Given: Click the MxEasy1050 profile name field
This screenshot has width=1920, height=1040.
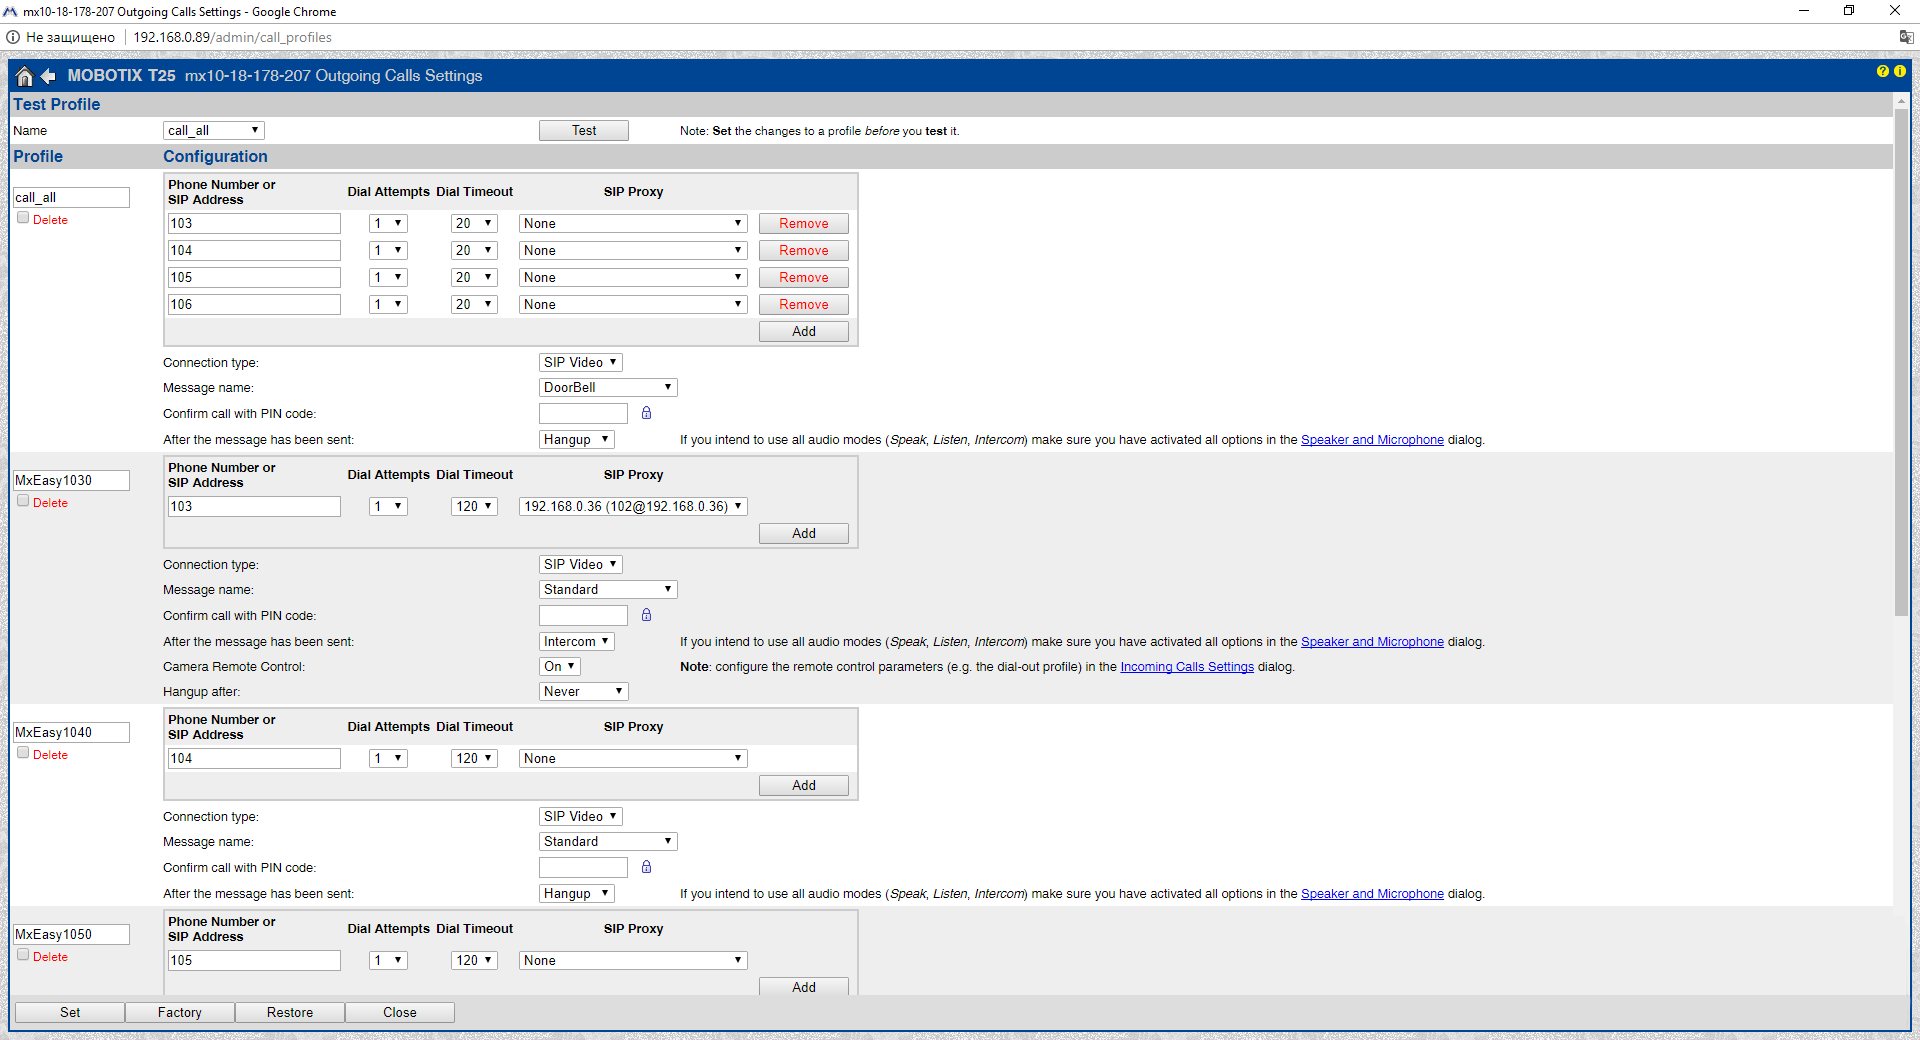Looking at the screenshot, I should 71,934.
